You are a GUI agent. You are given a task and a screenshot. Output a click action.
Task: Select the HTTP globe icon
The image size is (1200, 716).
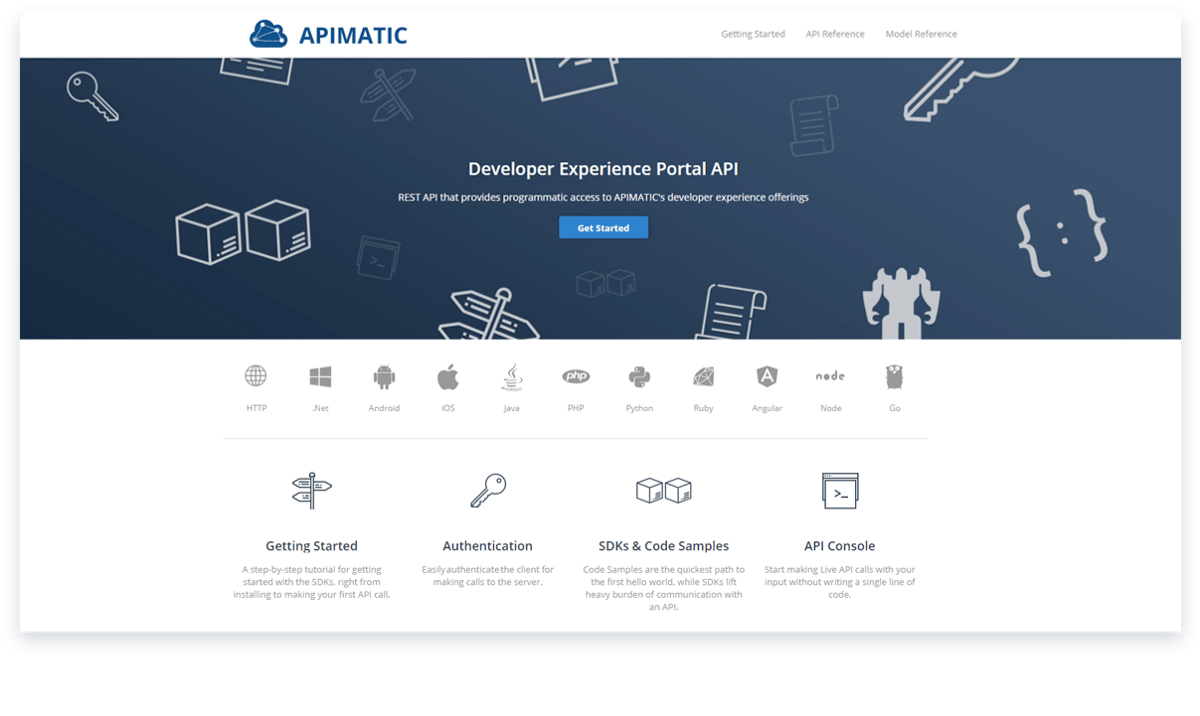coord(256,376)
